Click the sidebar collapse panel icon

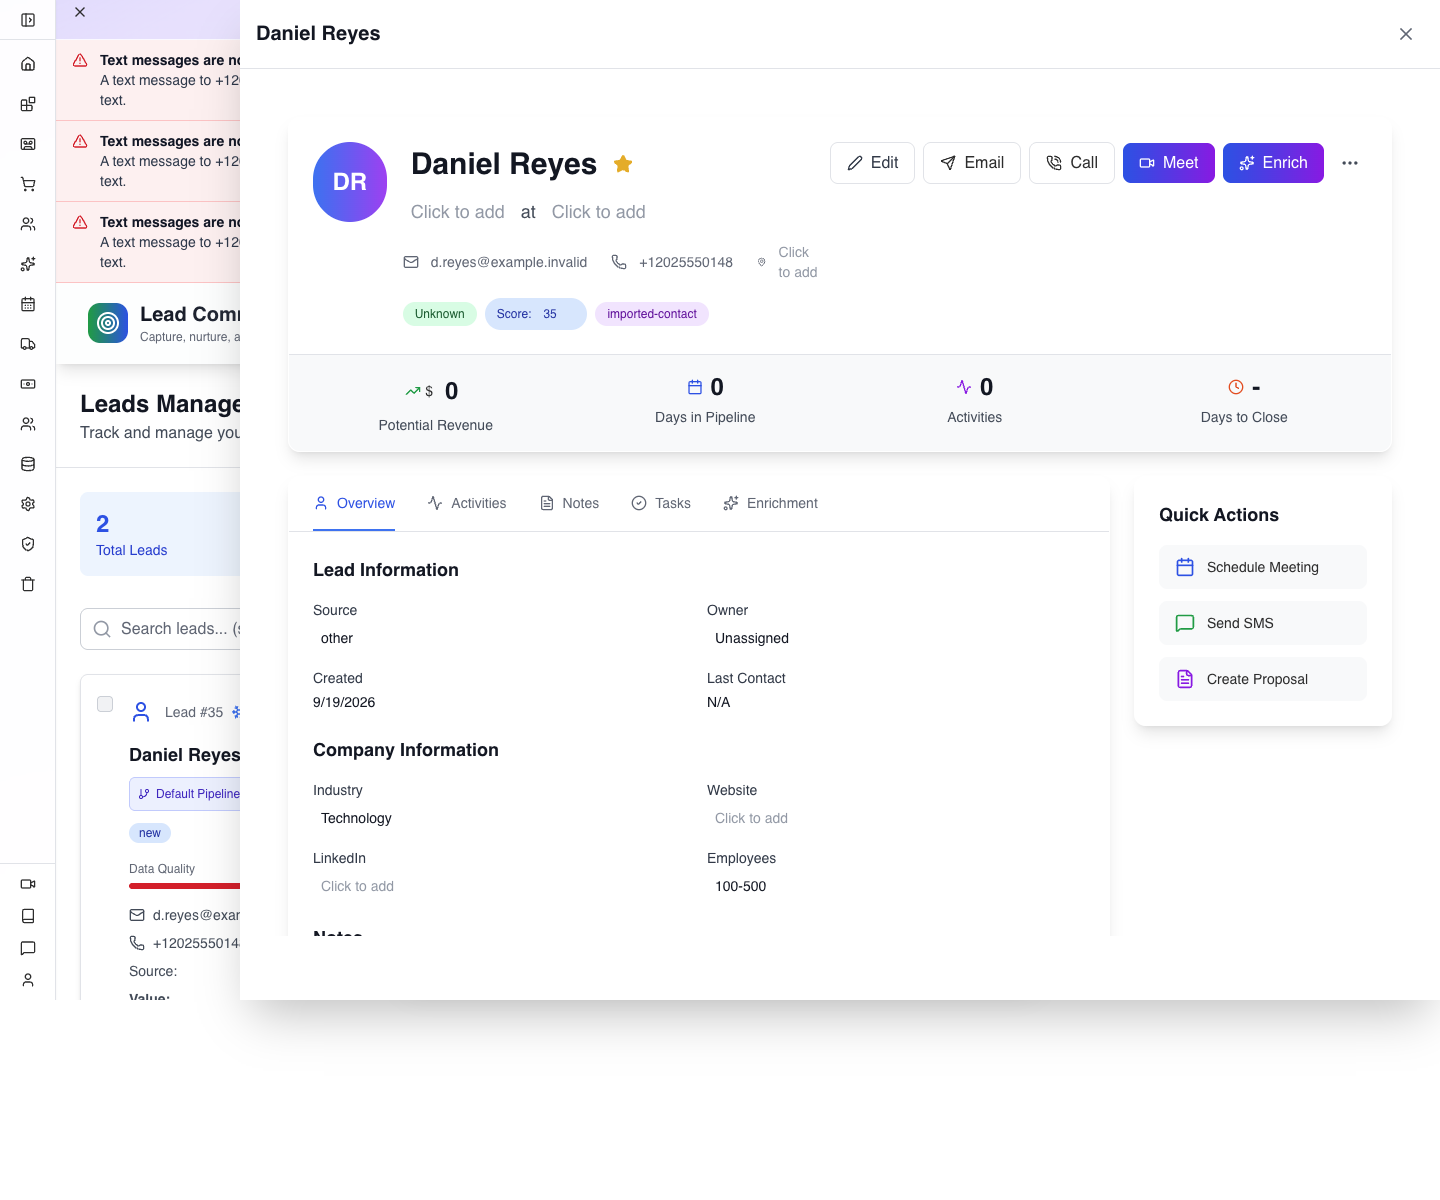[28, 20]
